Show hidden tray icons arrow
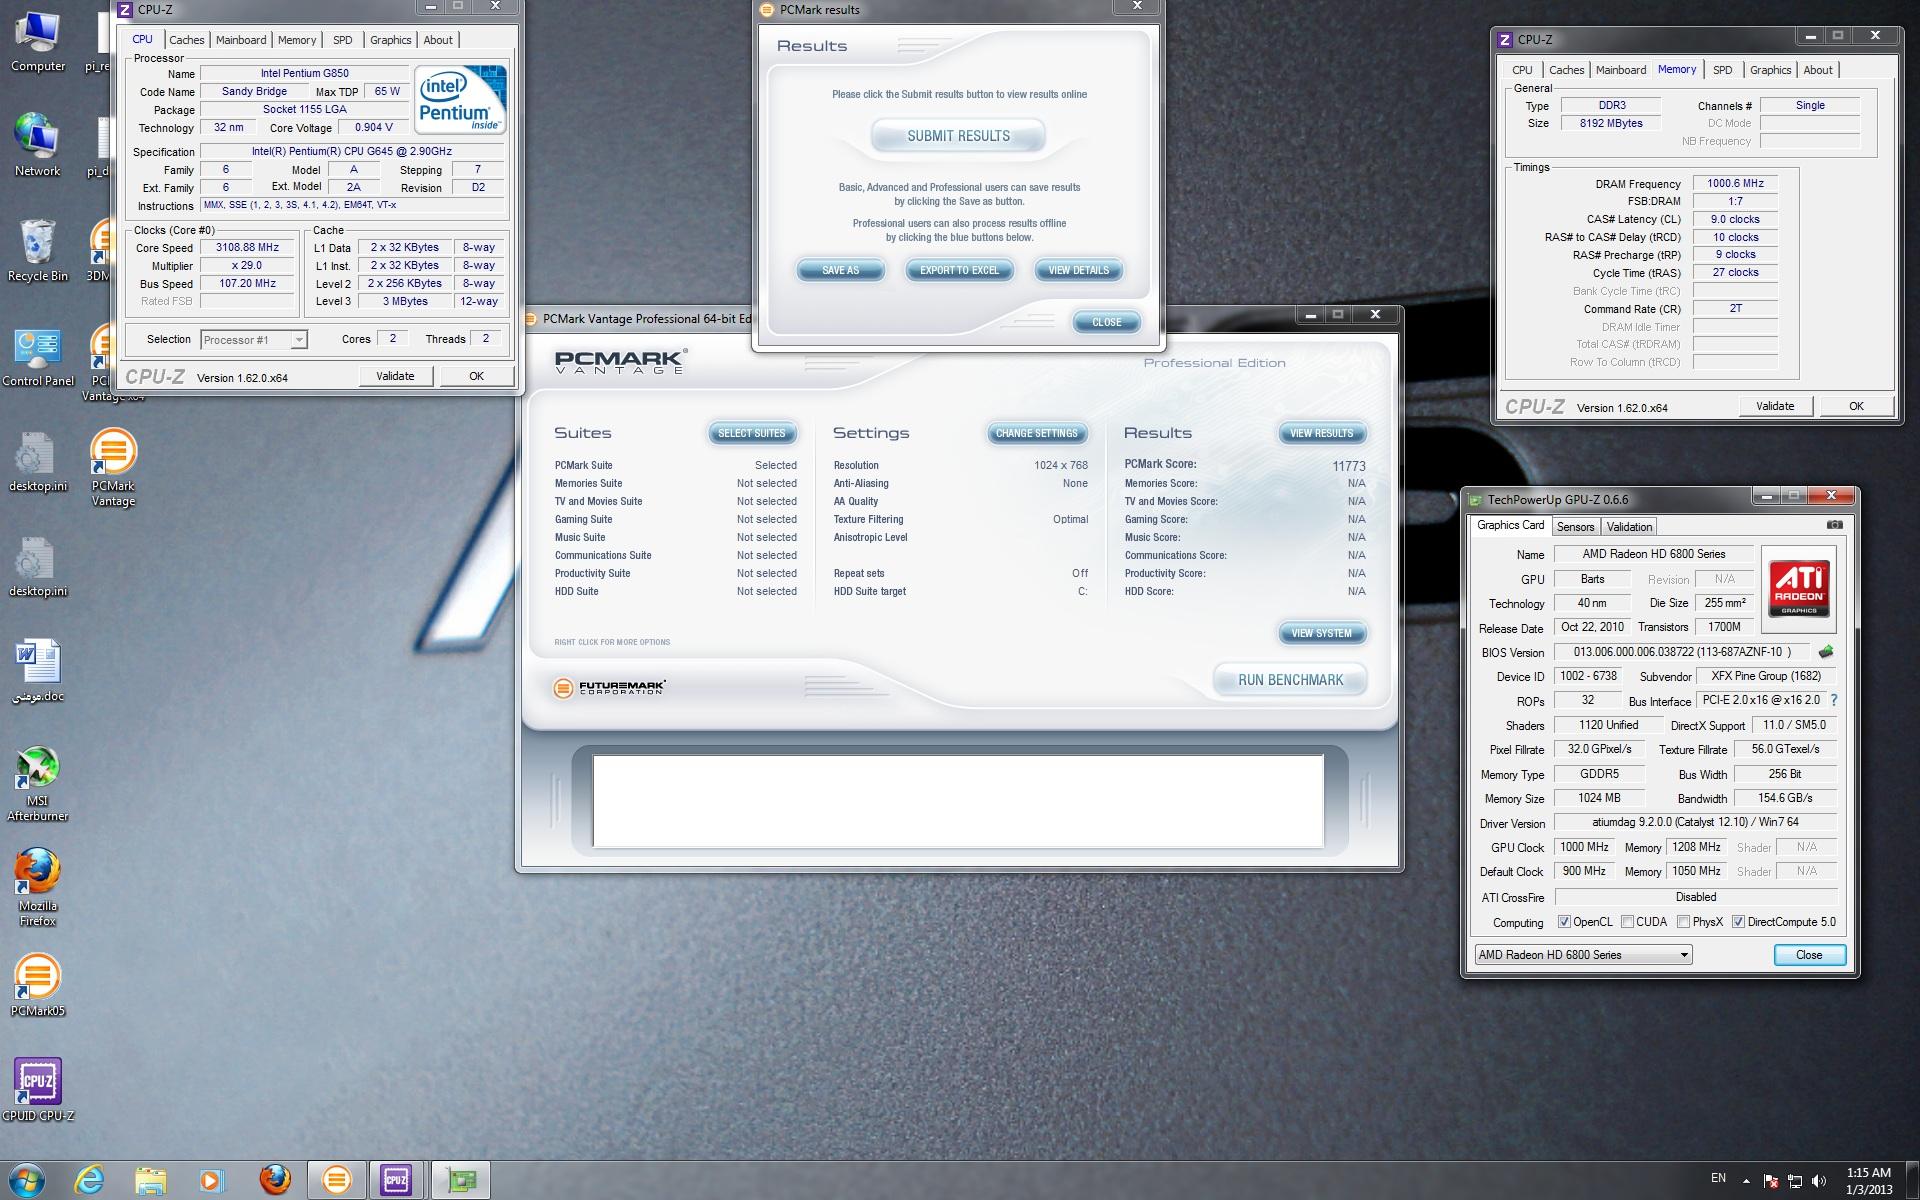The image size is (1920, 1200). coord(1746,1181)
